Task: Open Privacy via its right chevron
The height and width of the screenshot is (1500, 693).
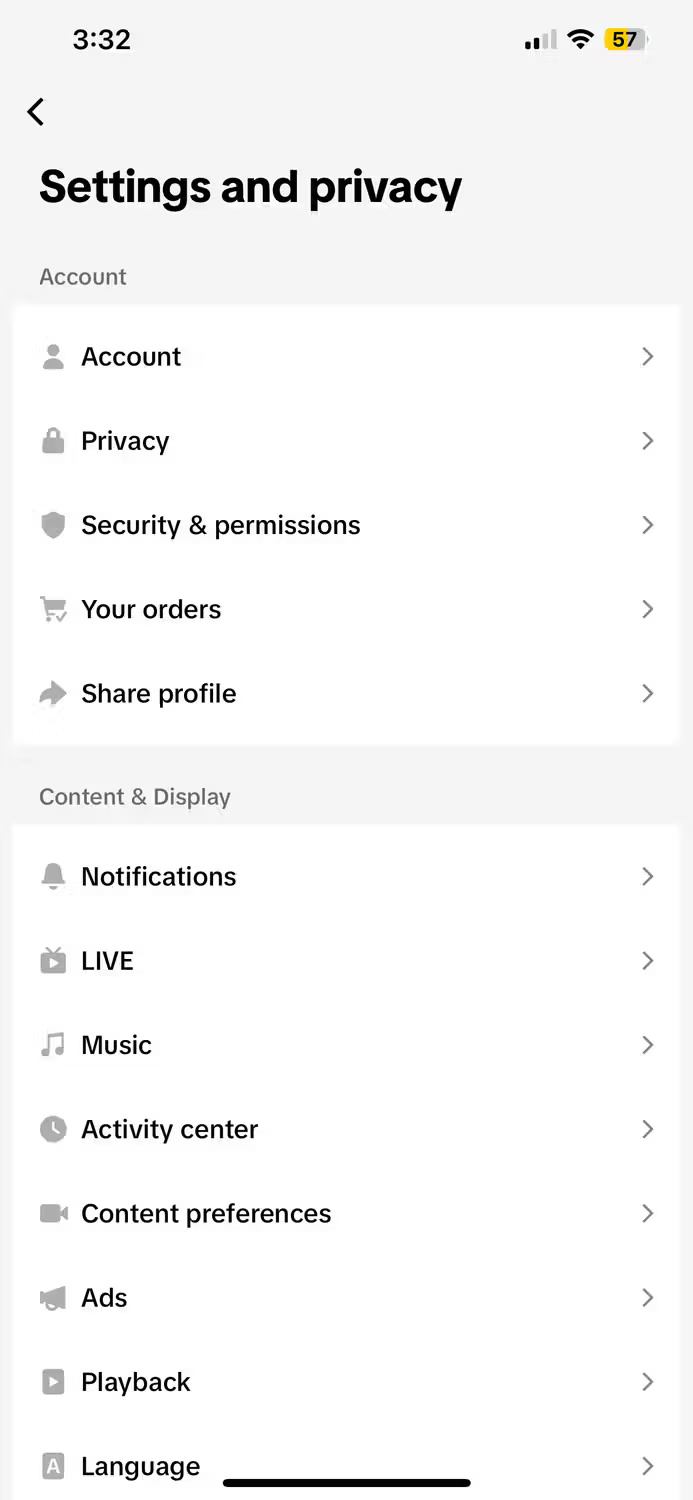Action: [648, 440]
